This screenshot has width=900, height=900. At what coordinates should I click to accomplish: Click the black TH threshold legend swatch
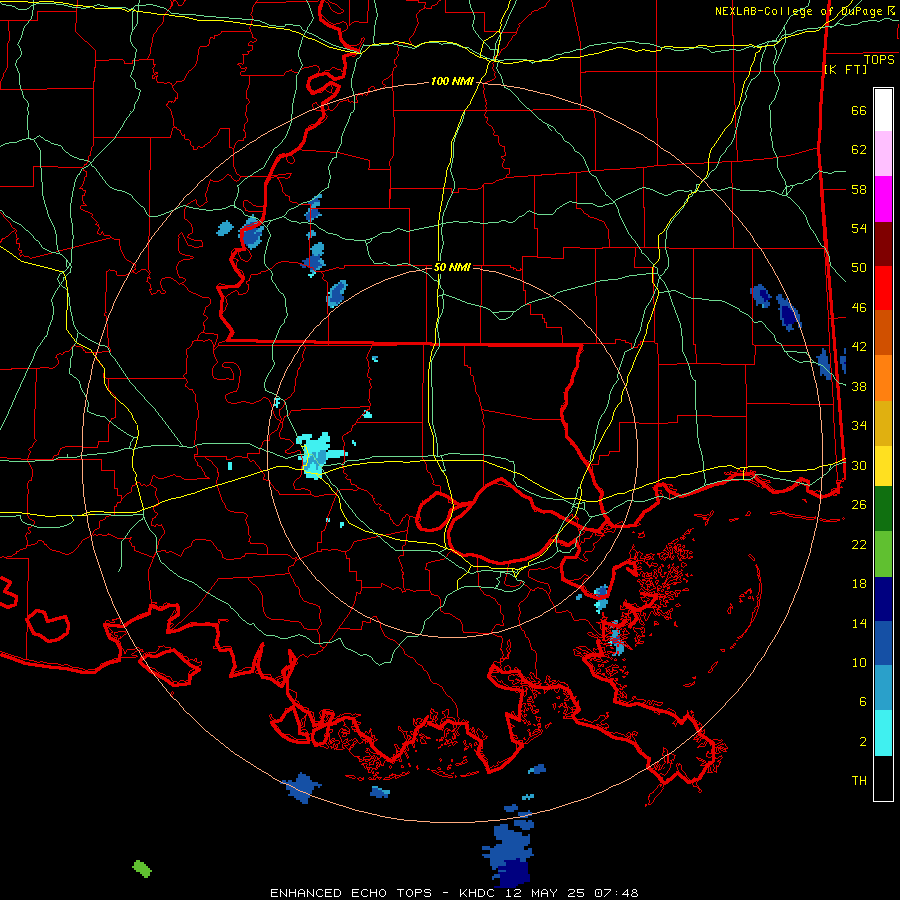(883, 778)
